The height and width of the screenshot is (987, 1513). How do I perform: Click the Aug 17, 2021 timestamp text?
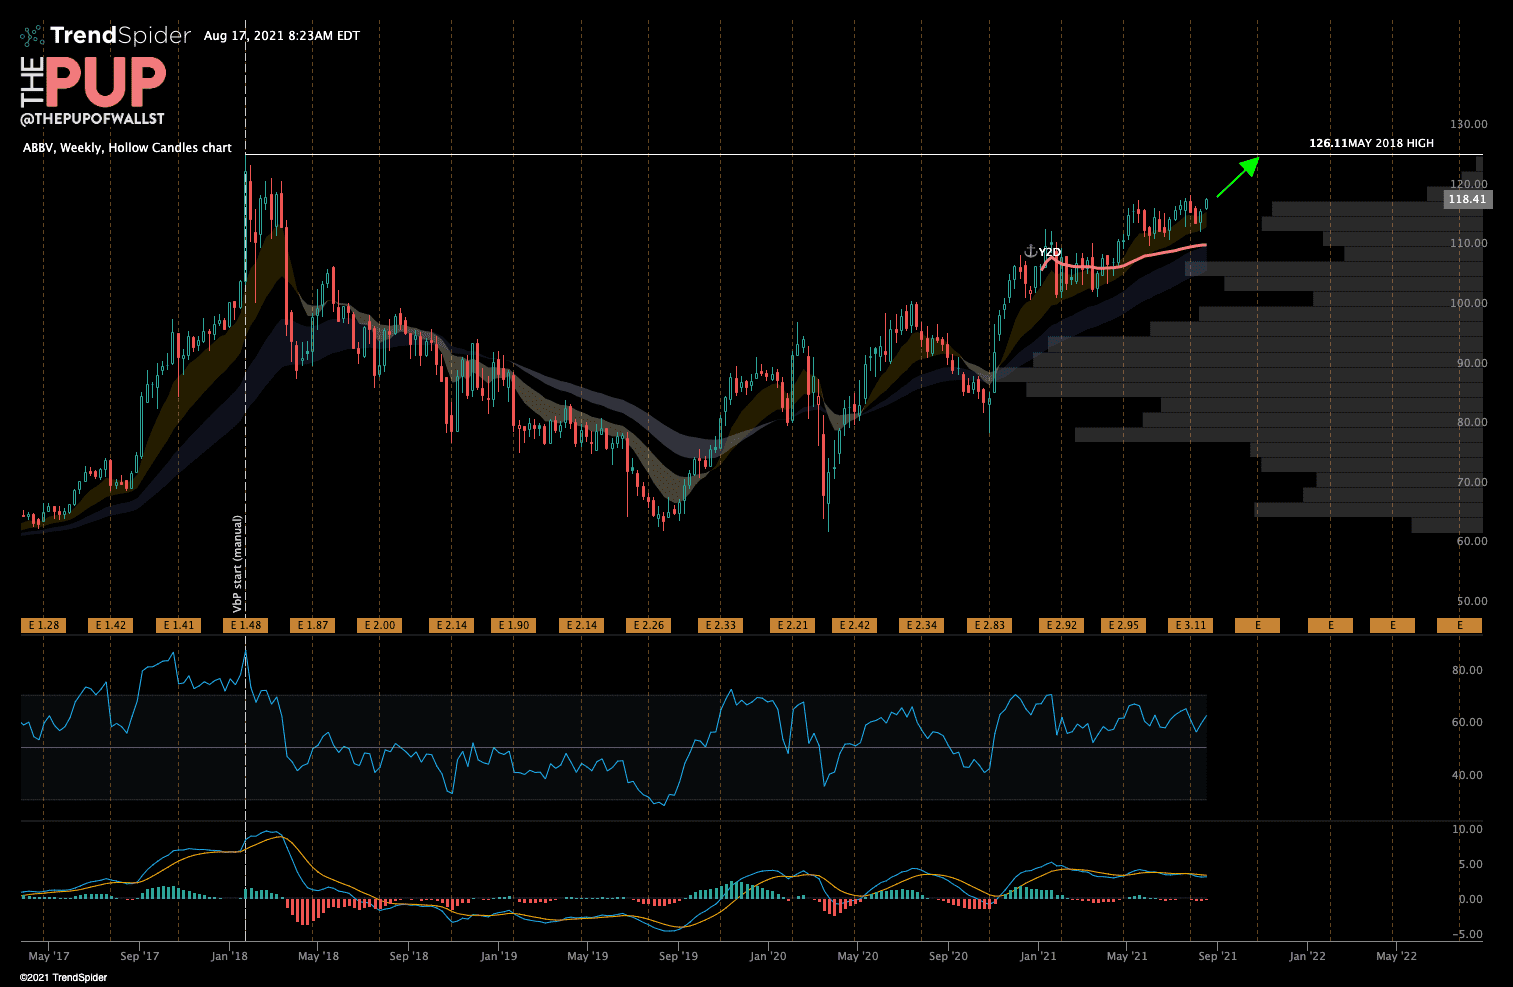click(x=281, y=36)
